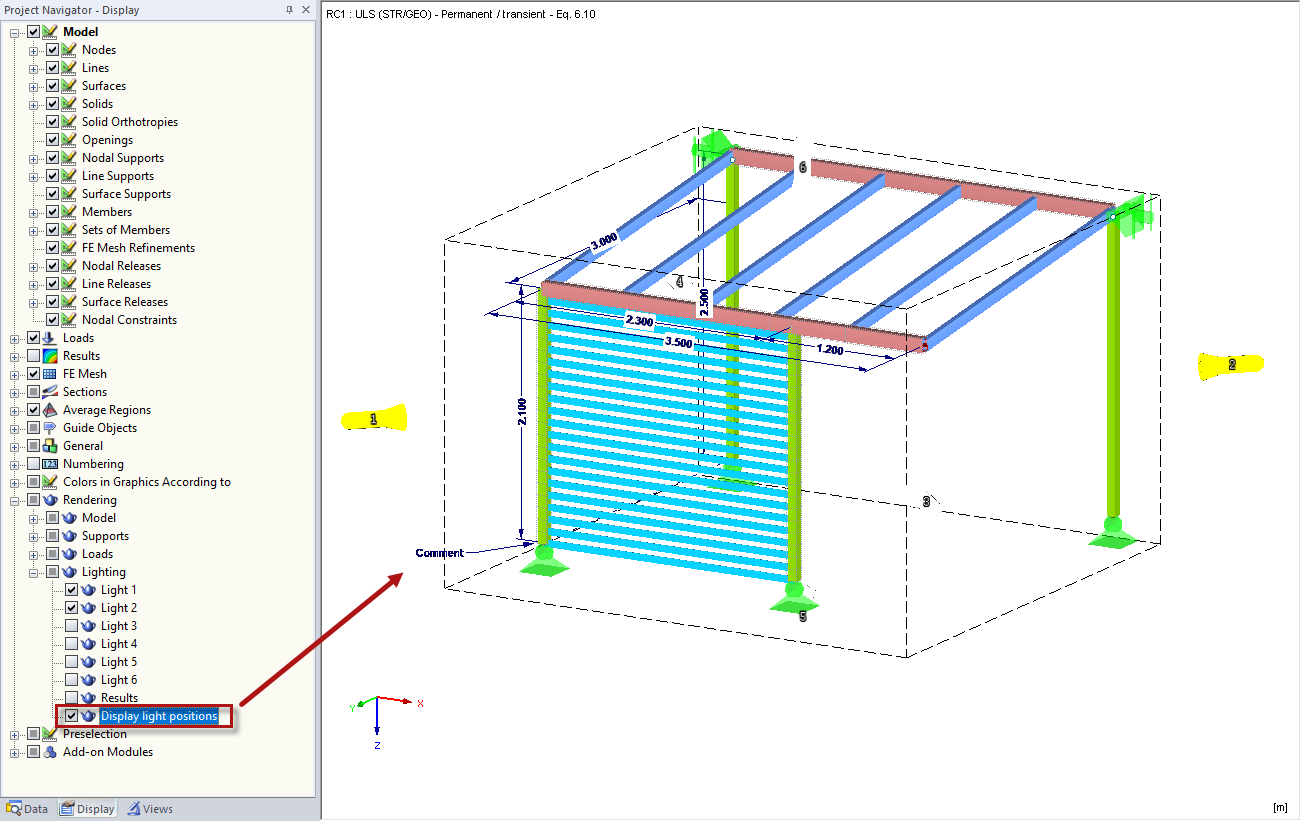Switch to the Data tab
The width and height of the screenshot is (1301, 821).
point(27,809)
